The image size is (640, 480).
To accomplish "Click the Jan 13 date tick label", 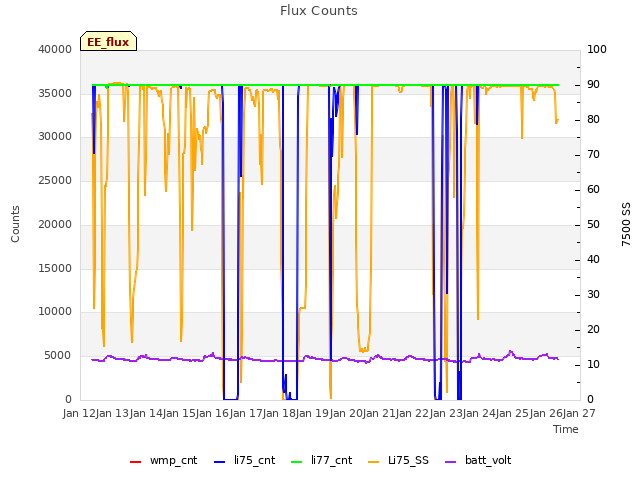I will 112,413.
